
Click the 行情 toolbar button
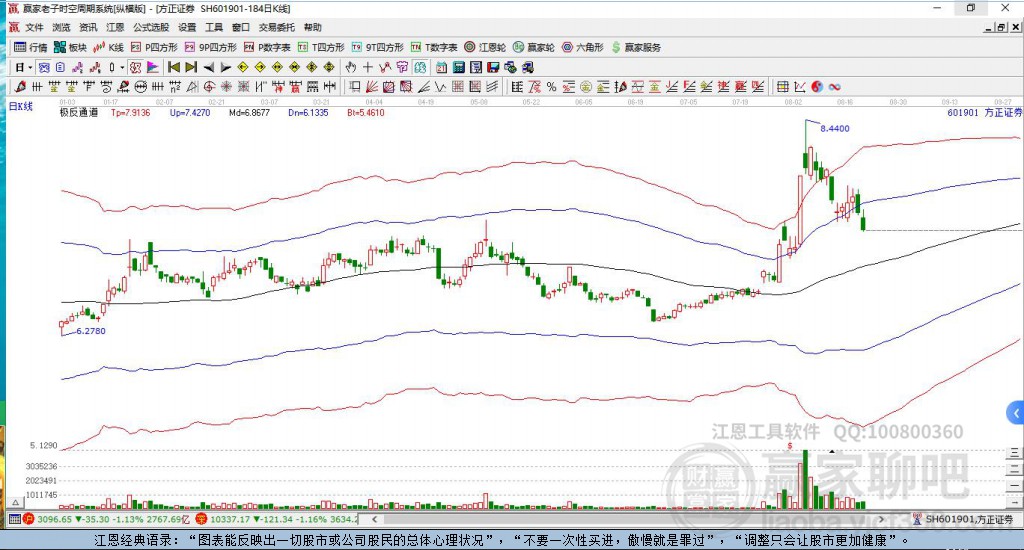coord(31,47)
